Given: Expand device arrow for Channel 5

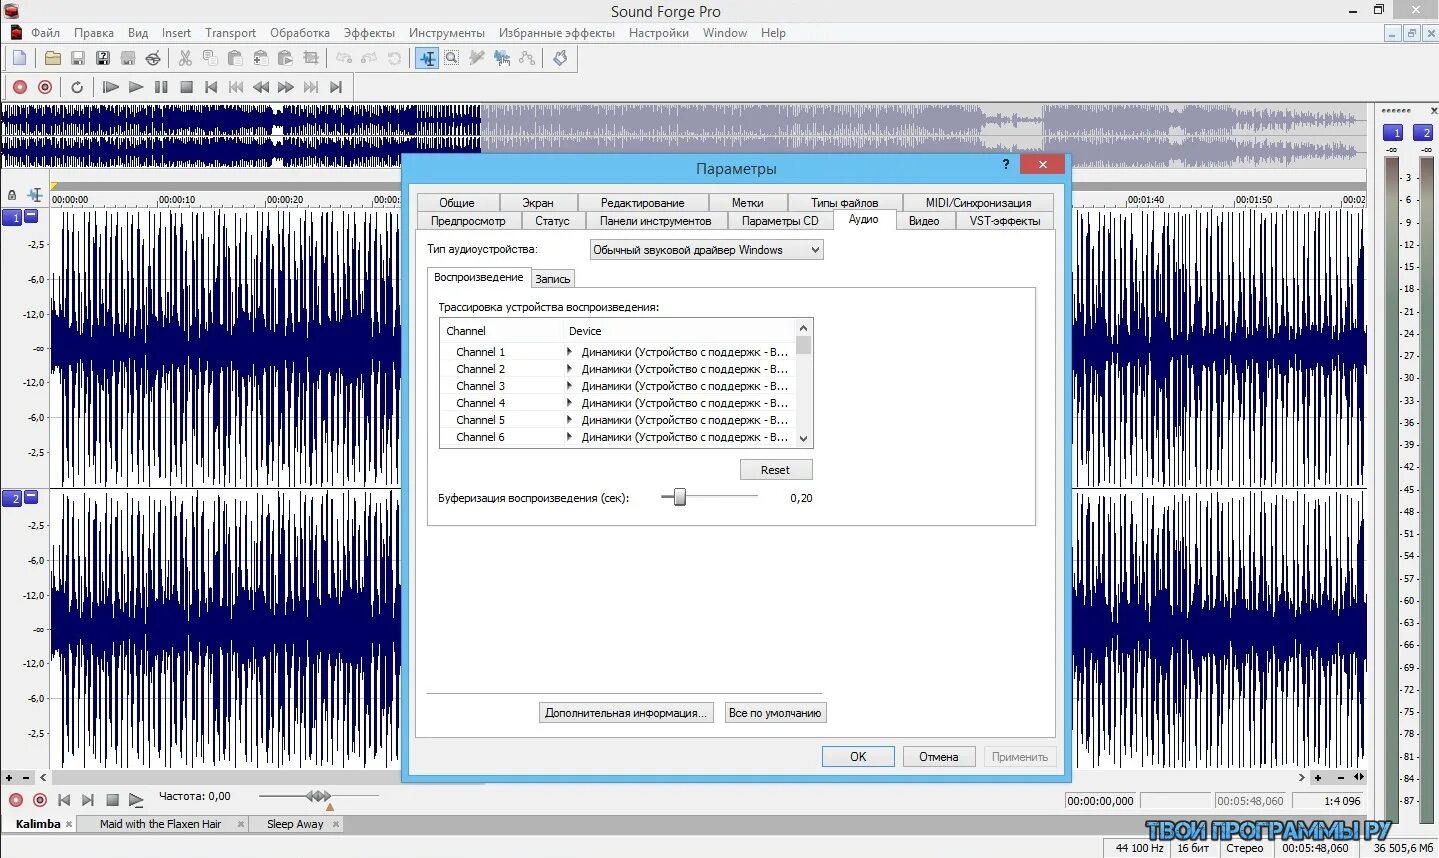Looking at the screenshot, I should [x=570, y=419].
